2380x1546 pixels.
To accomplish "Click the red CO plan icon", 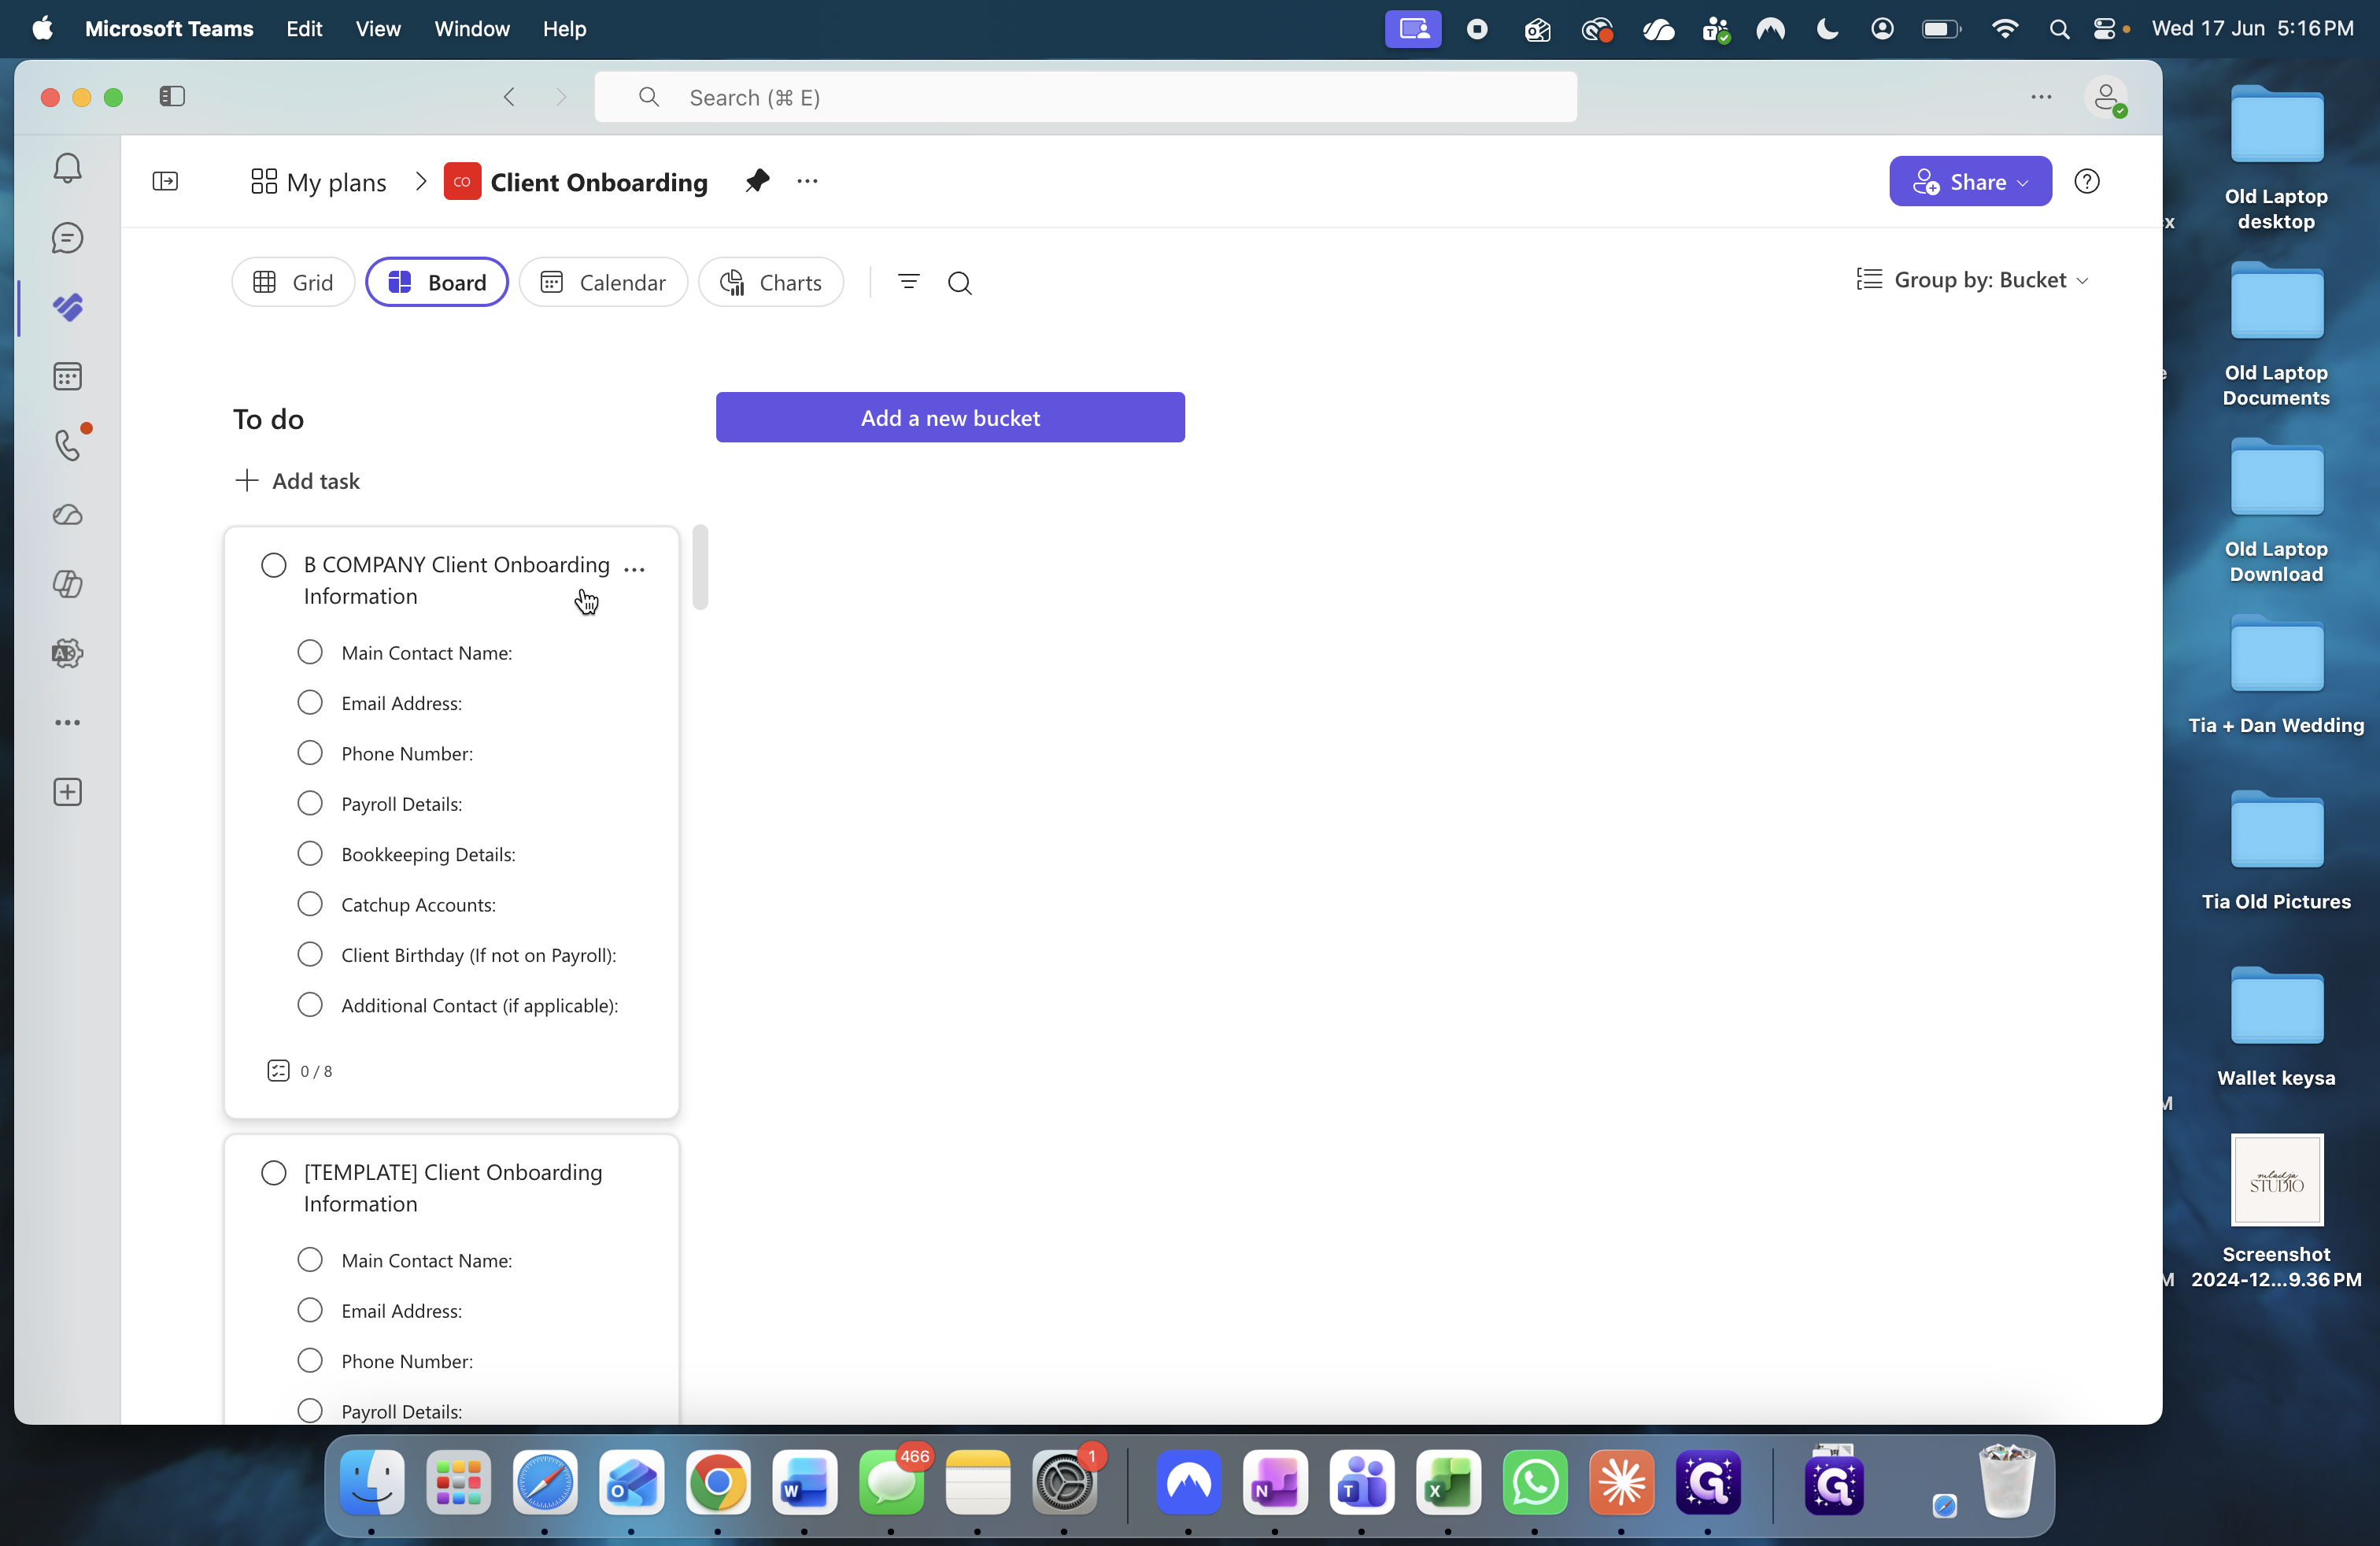I will pyautogui.click(x=462, y=181).
